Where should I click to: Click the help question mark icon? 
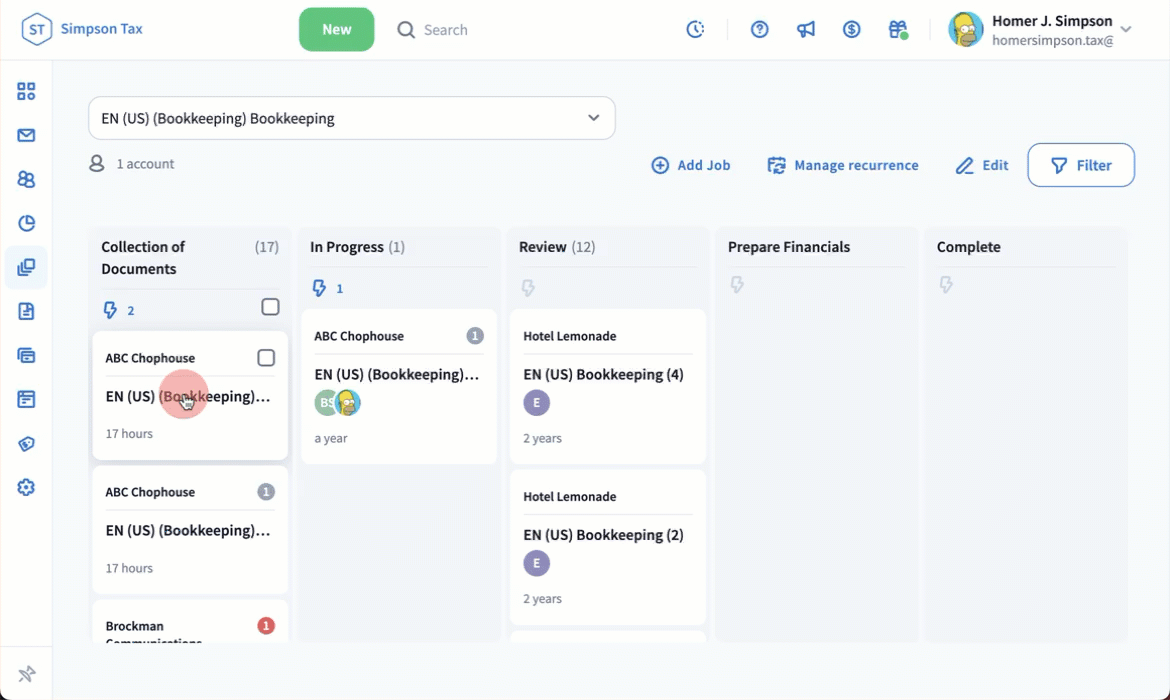point(760,30)
